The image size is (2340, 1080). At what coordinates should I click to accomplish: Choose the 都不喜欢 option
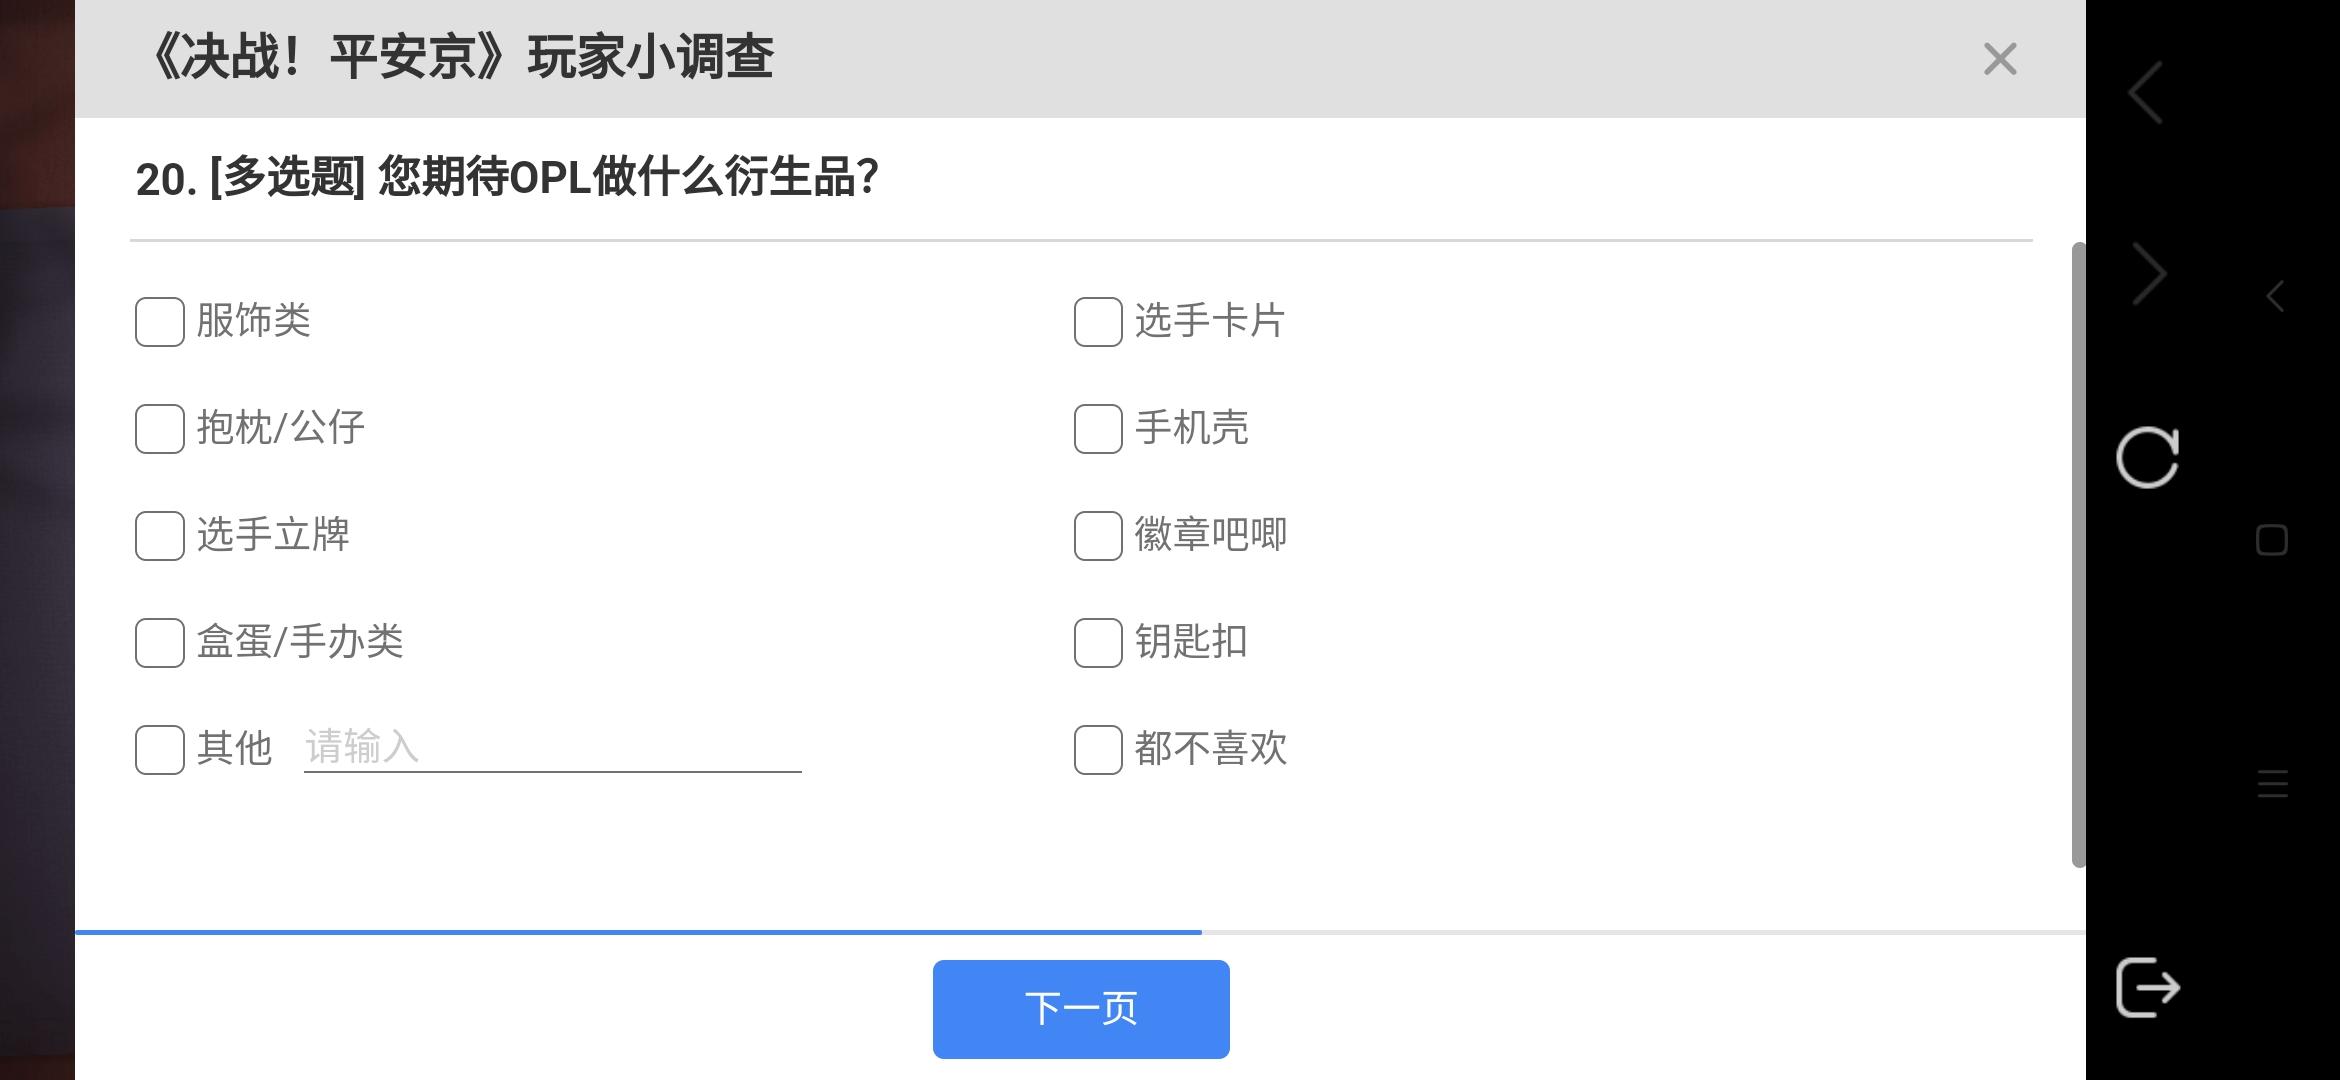[x=1098, y=750]
